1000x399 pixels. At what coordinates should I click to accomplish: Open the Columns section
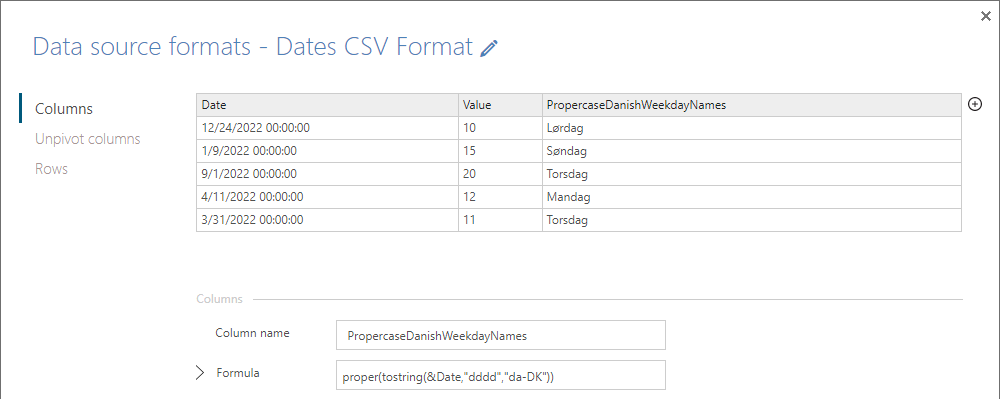pos(64,108)
